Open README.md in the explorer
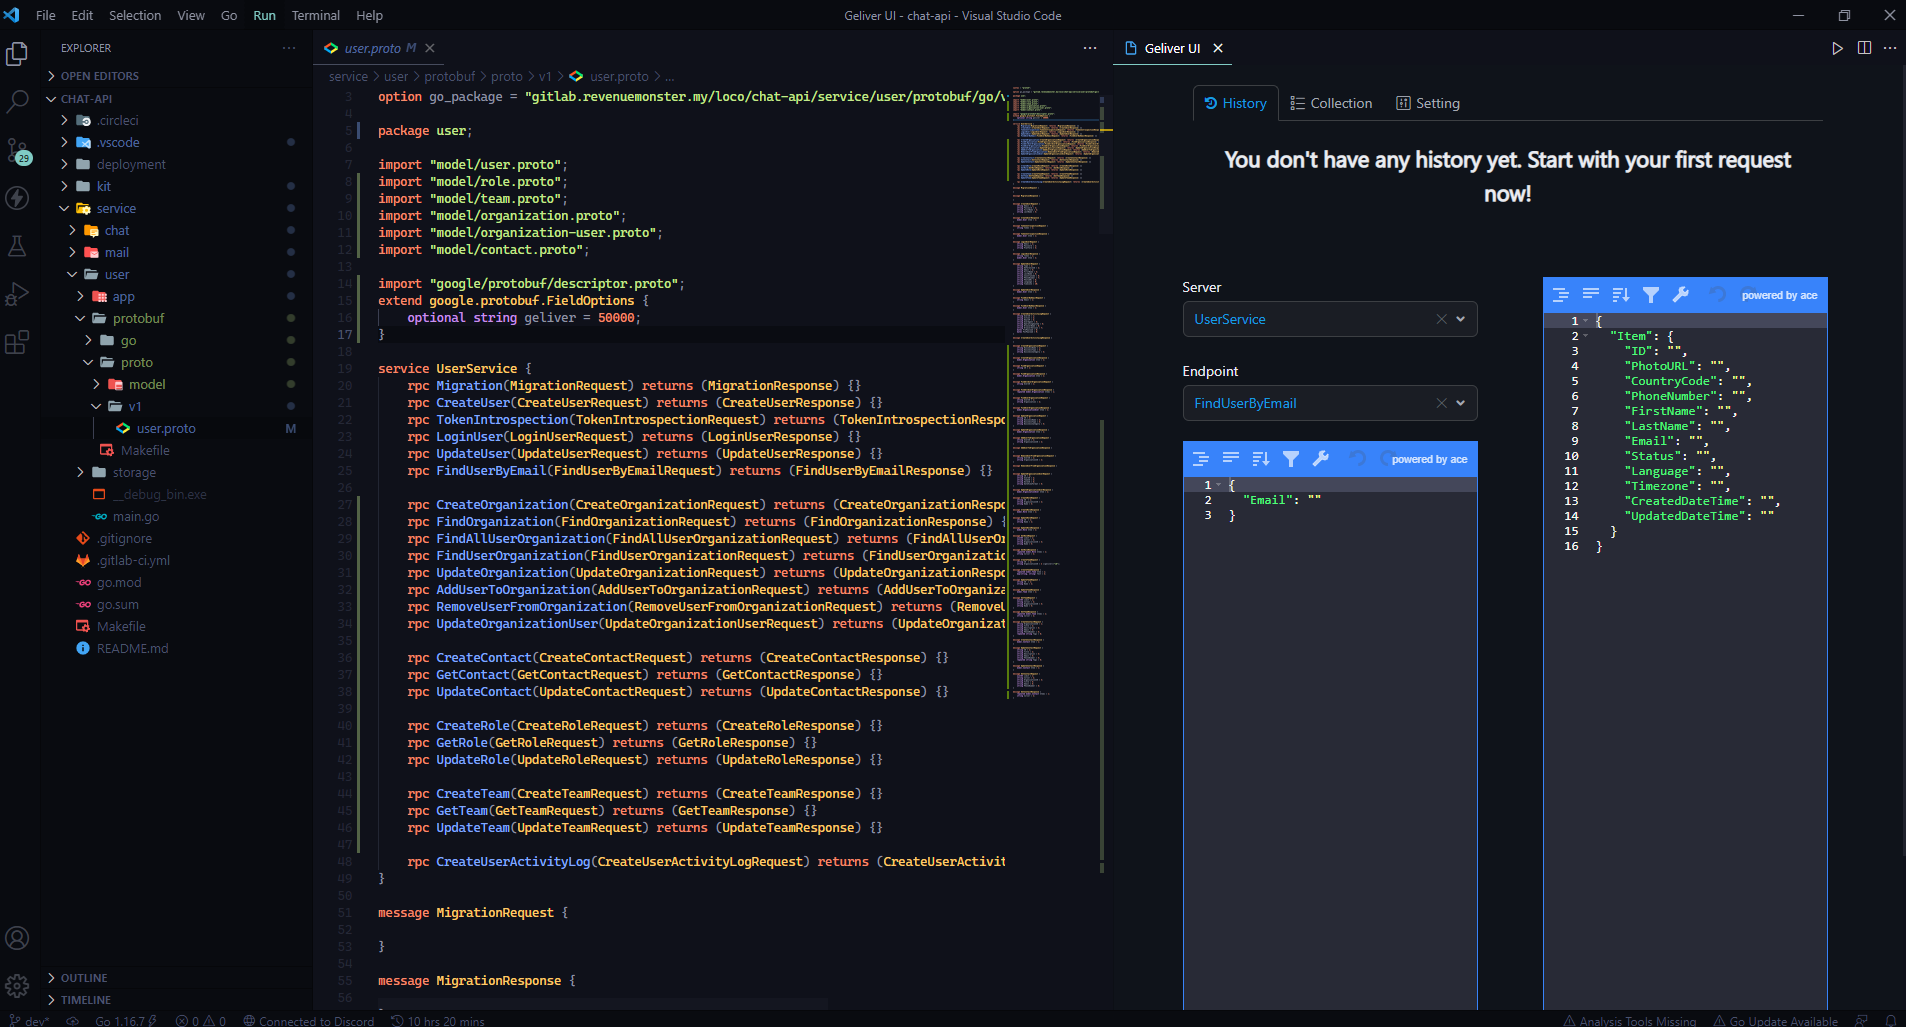Image resolution: width=1906 pixels, height=1027 pixels. (178, 648)
